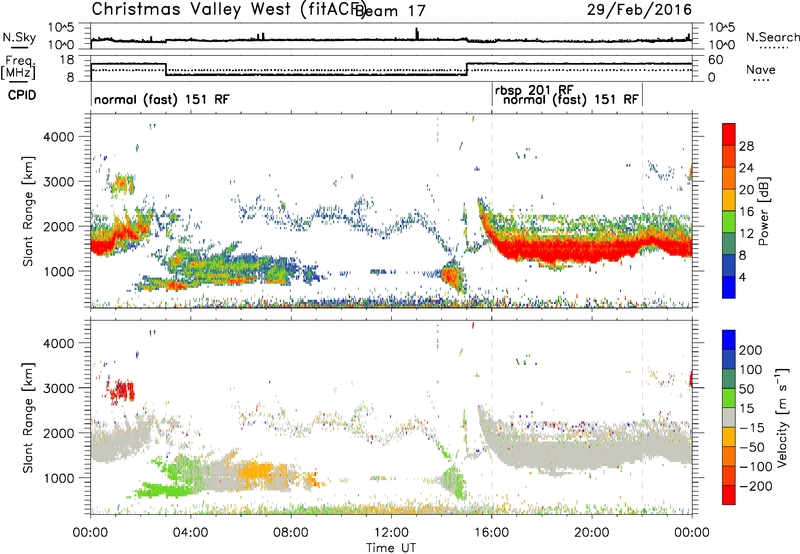Click the CPID row label
Screen dimensions: 800x554
22,95
